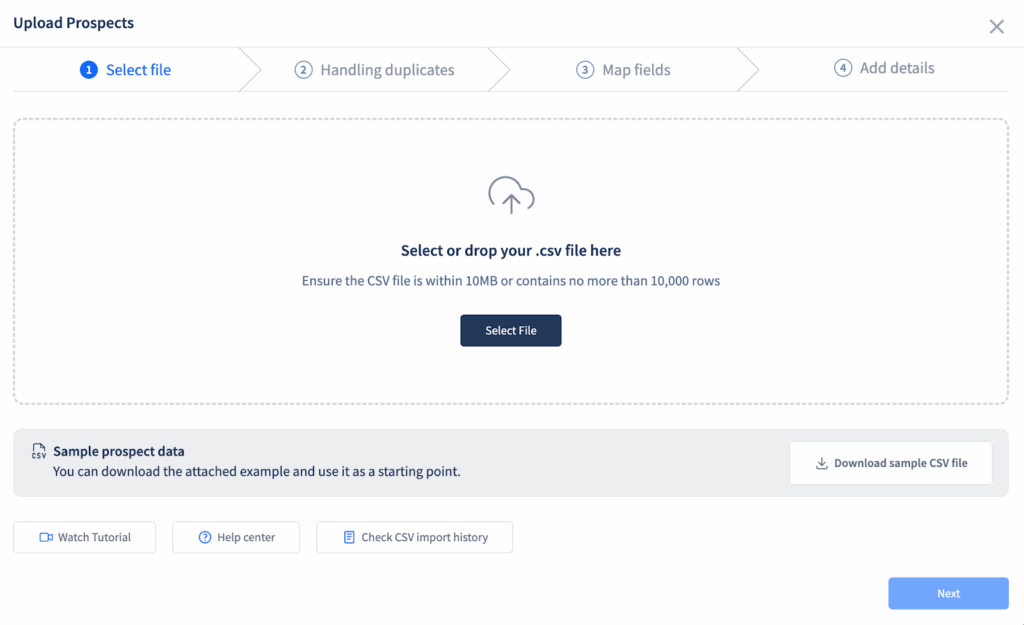Go to the Select file step
1024x625 pixels.
point(125,70)
